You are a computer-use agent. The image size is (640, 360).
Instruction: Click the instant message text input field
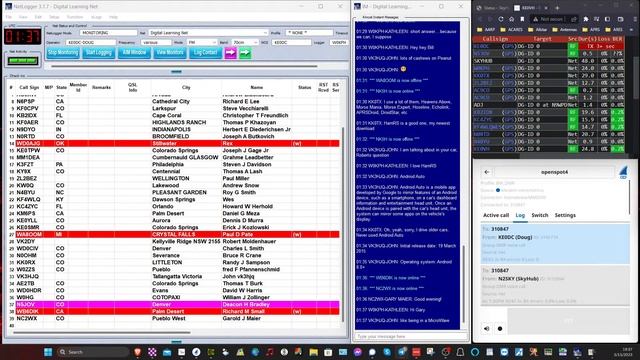(x=410, y=336)
